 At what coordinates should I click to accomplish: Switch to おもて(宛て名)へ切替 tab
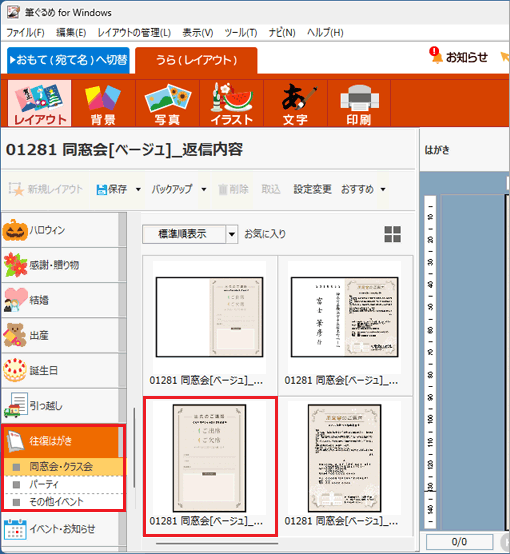[x=68, y=60]
